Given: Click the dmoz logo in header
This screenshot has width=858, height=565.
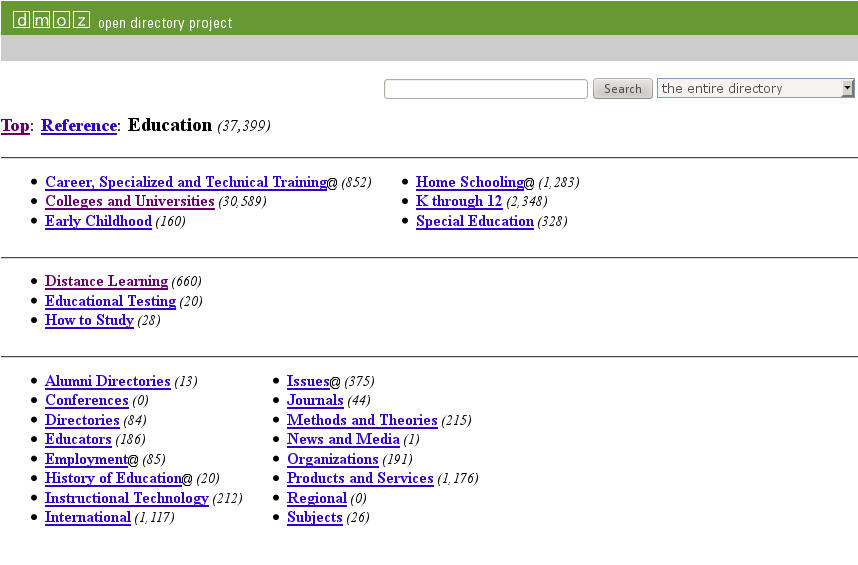Looking at the screenshot, I should coord(51,21).
